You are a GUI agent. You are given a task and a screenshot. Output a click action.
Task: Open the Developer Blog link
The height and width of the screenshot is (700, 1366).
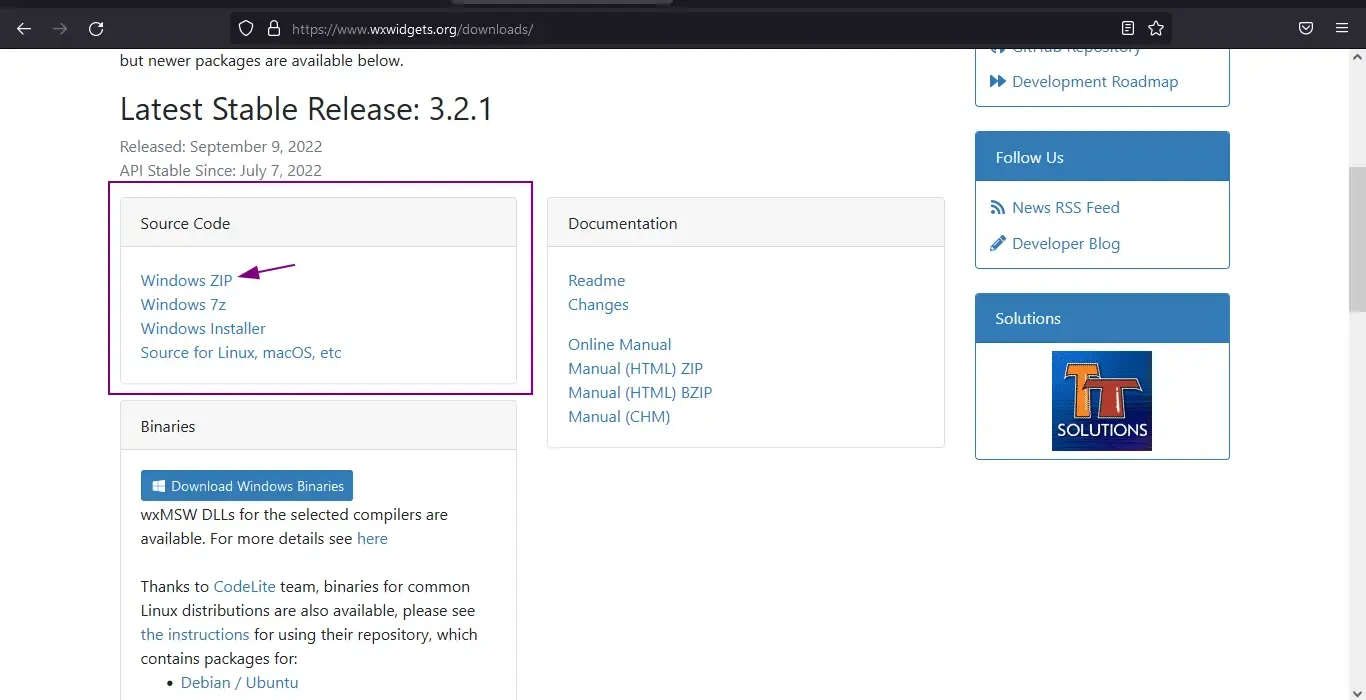point(1065,244)
